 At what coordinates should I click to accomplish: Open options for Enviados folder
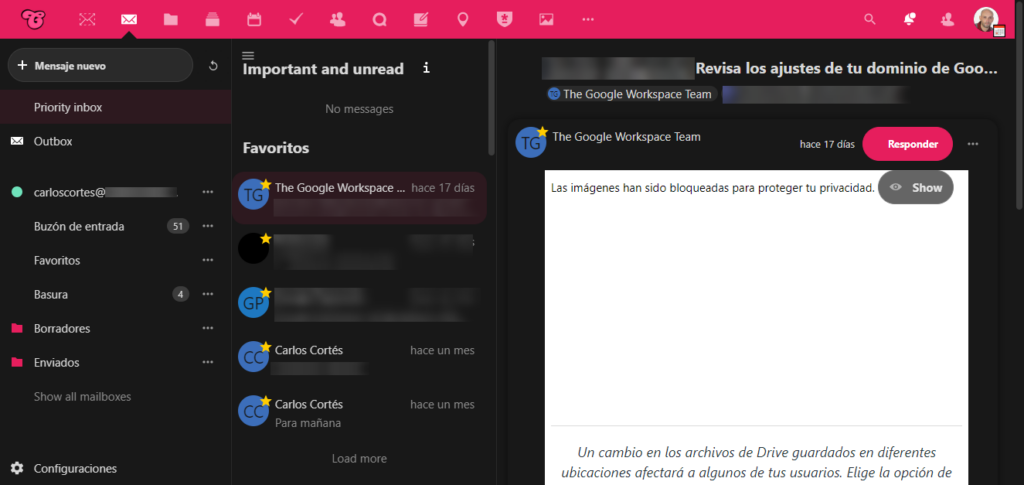pyautogui.click(x=208, y=362)
